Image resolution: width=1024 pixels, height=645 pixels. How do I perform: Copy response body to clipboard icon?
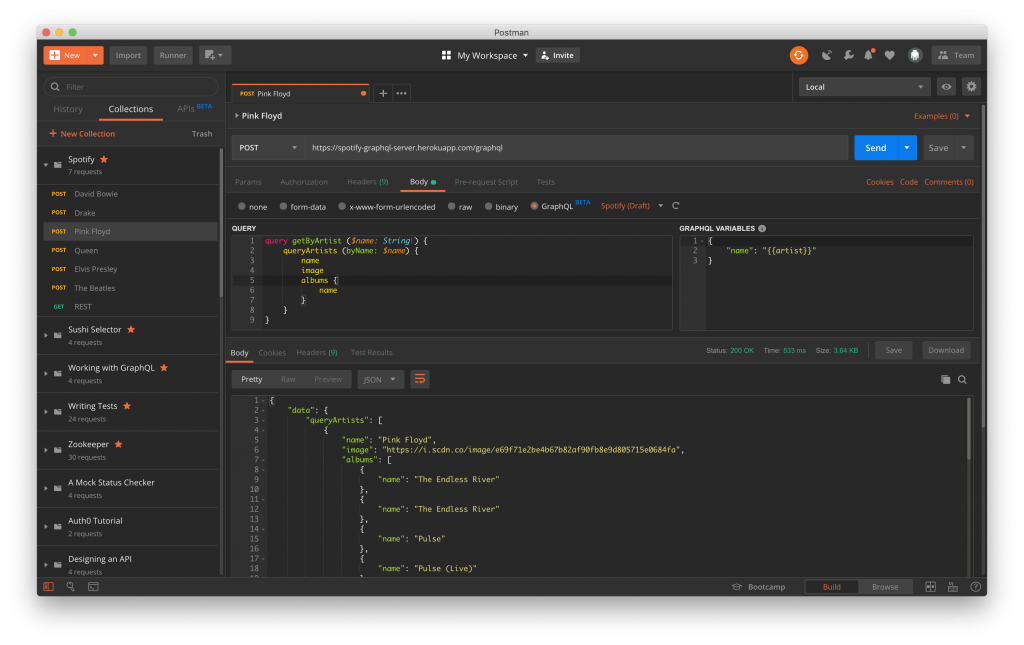pos(945,379)
